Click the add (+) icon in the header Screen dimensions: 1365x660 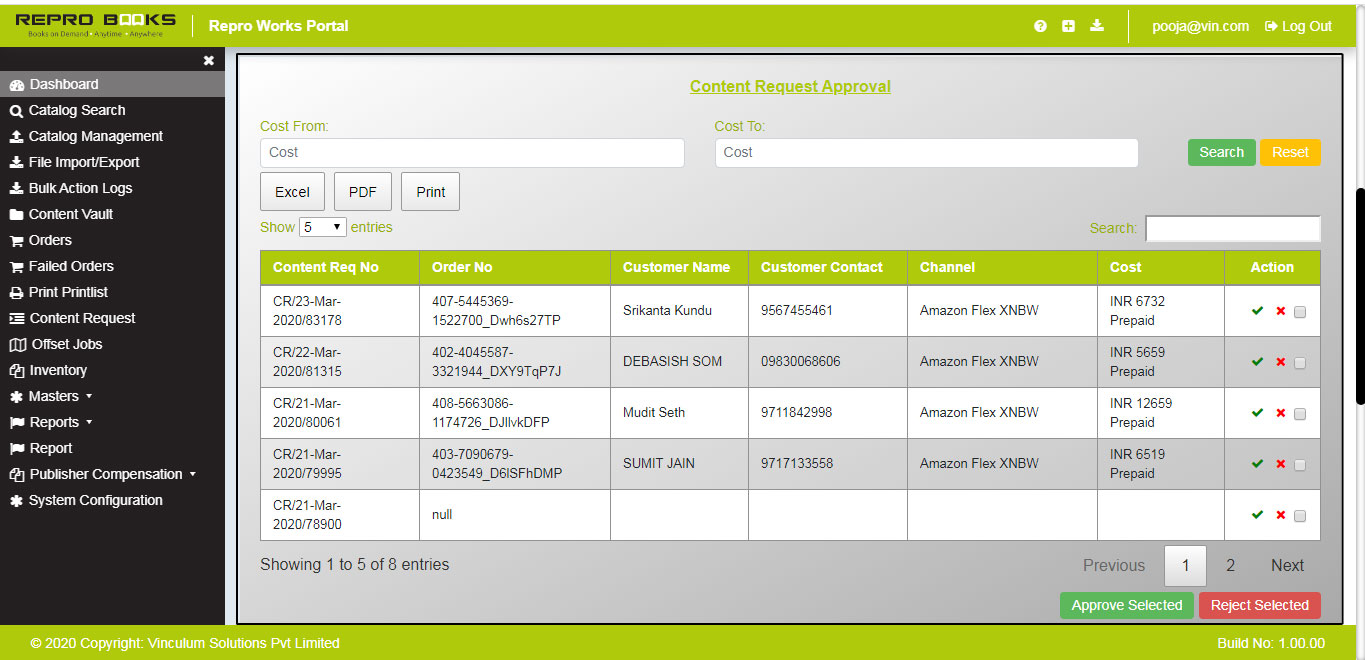(1068, 26)
